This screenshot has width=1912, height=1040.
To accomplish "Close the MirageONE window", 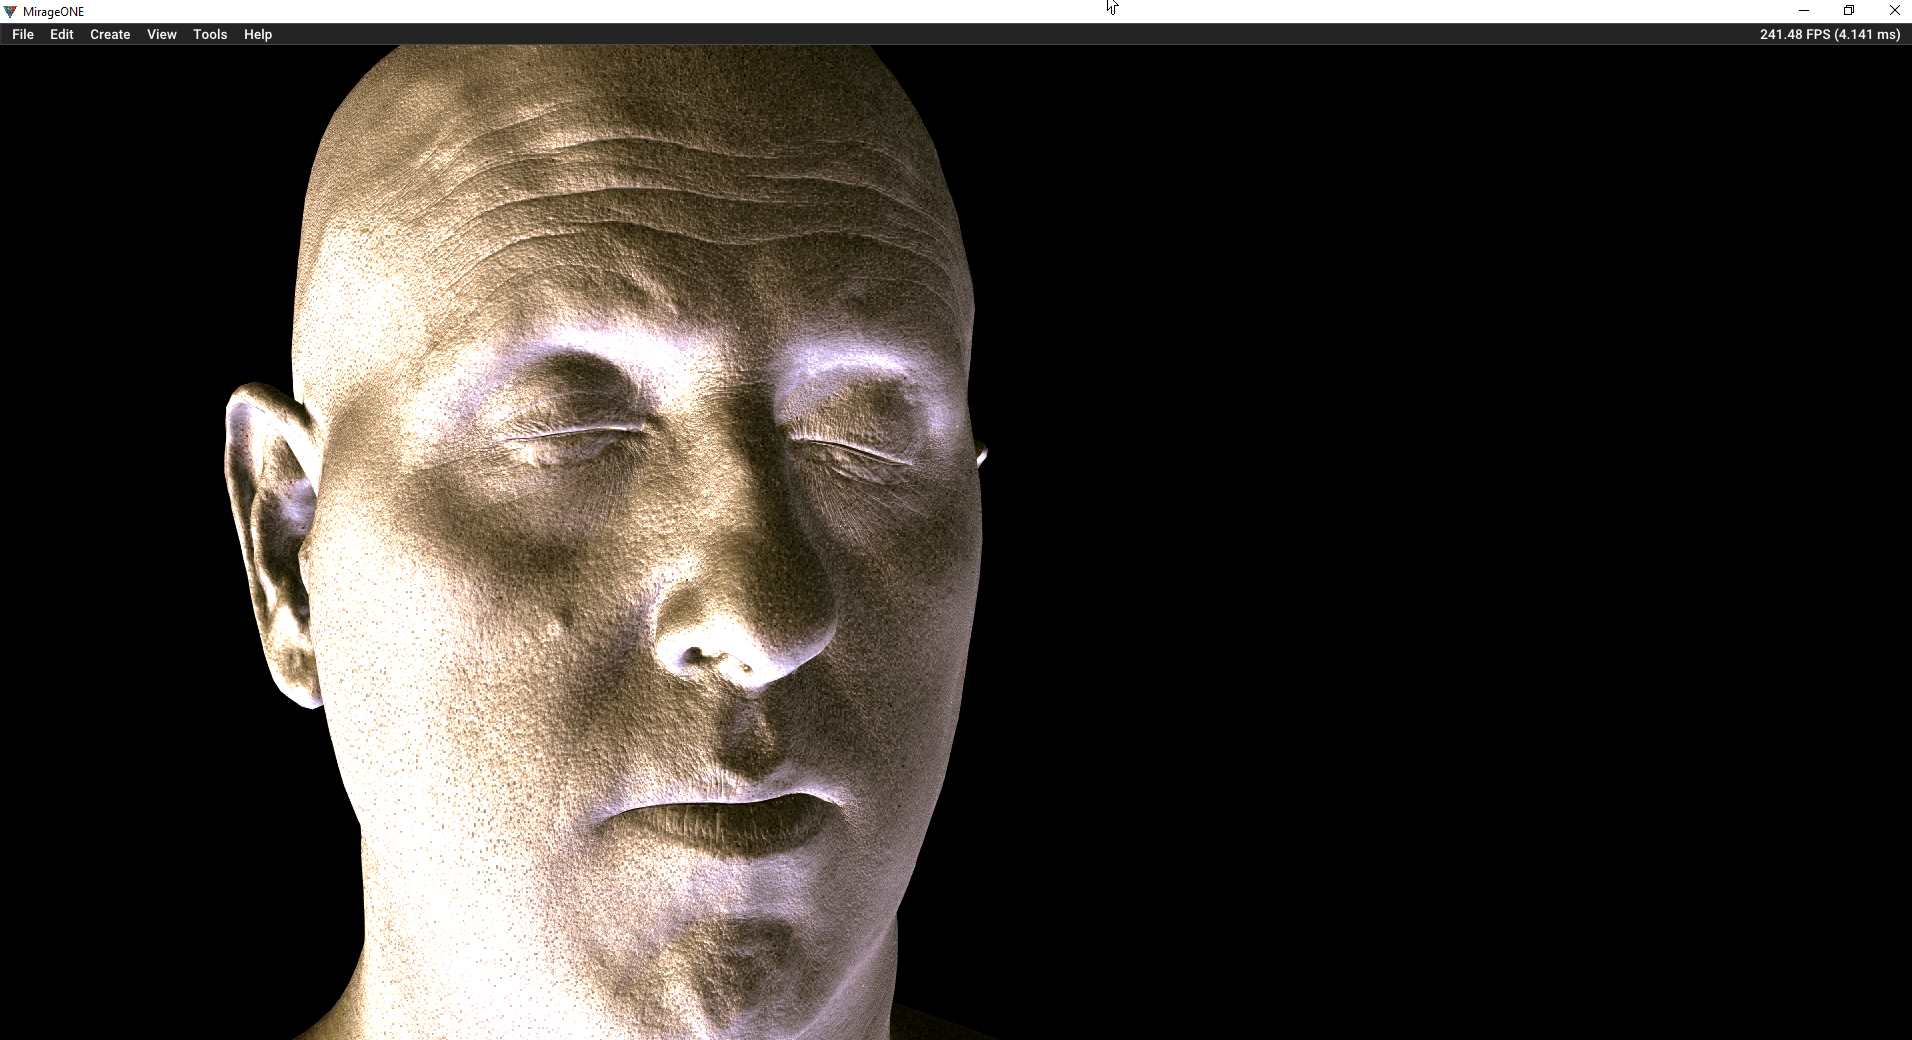I will point(1894,11).
